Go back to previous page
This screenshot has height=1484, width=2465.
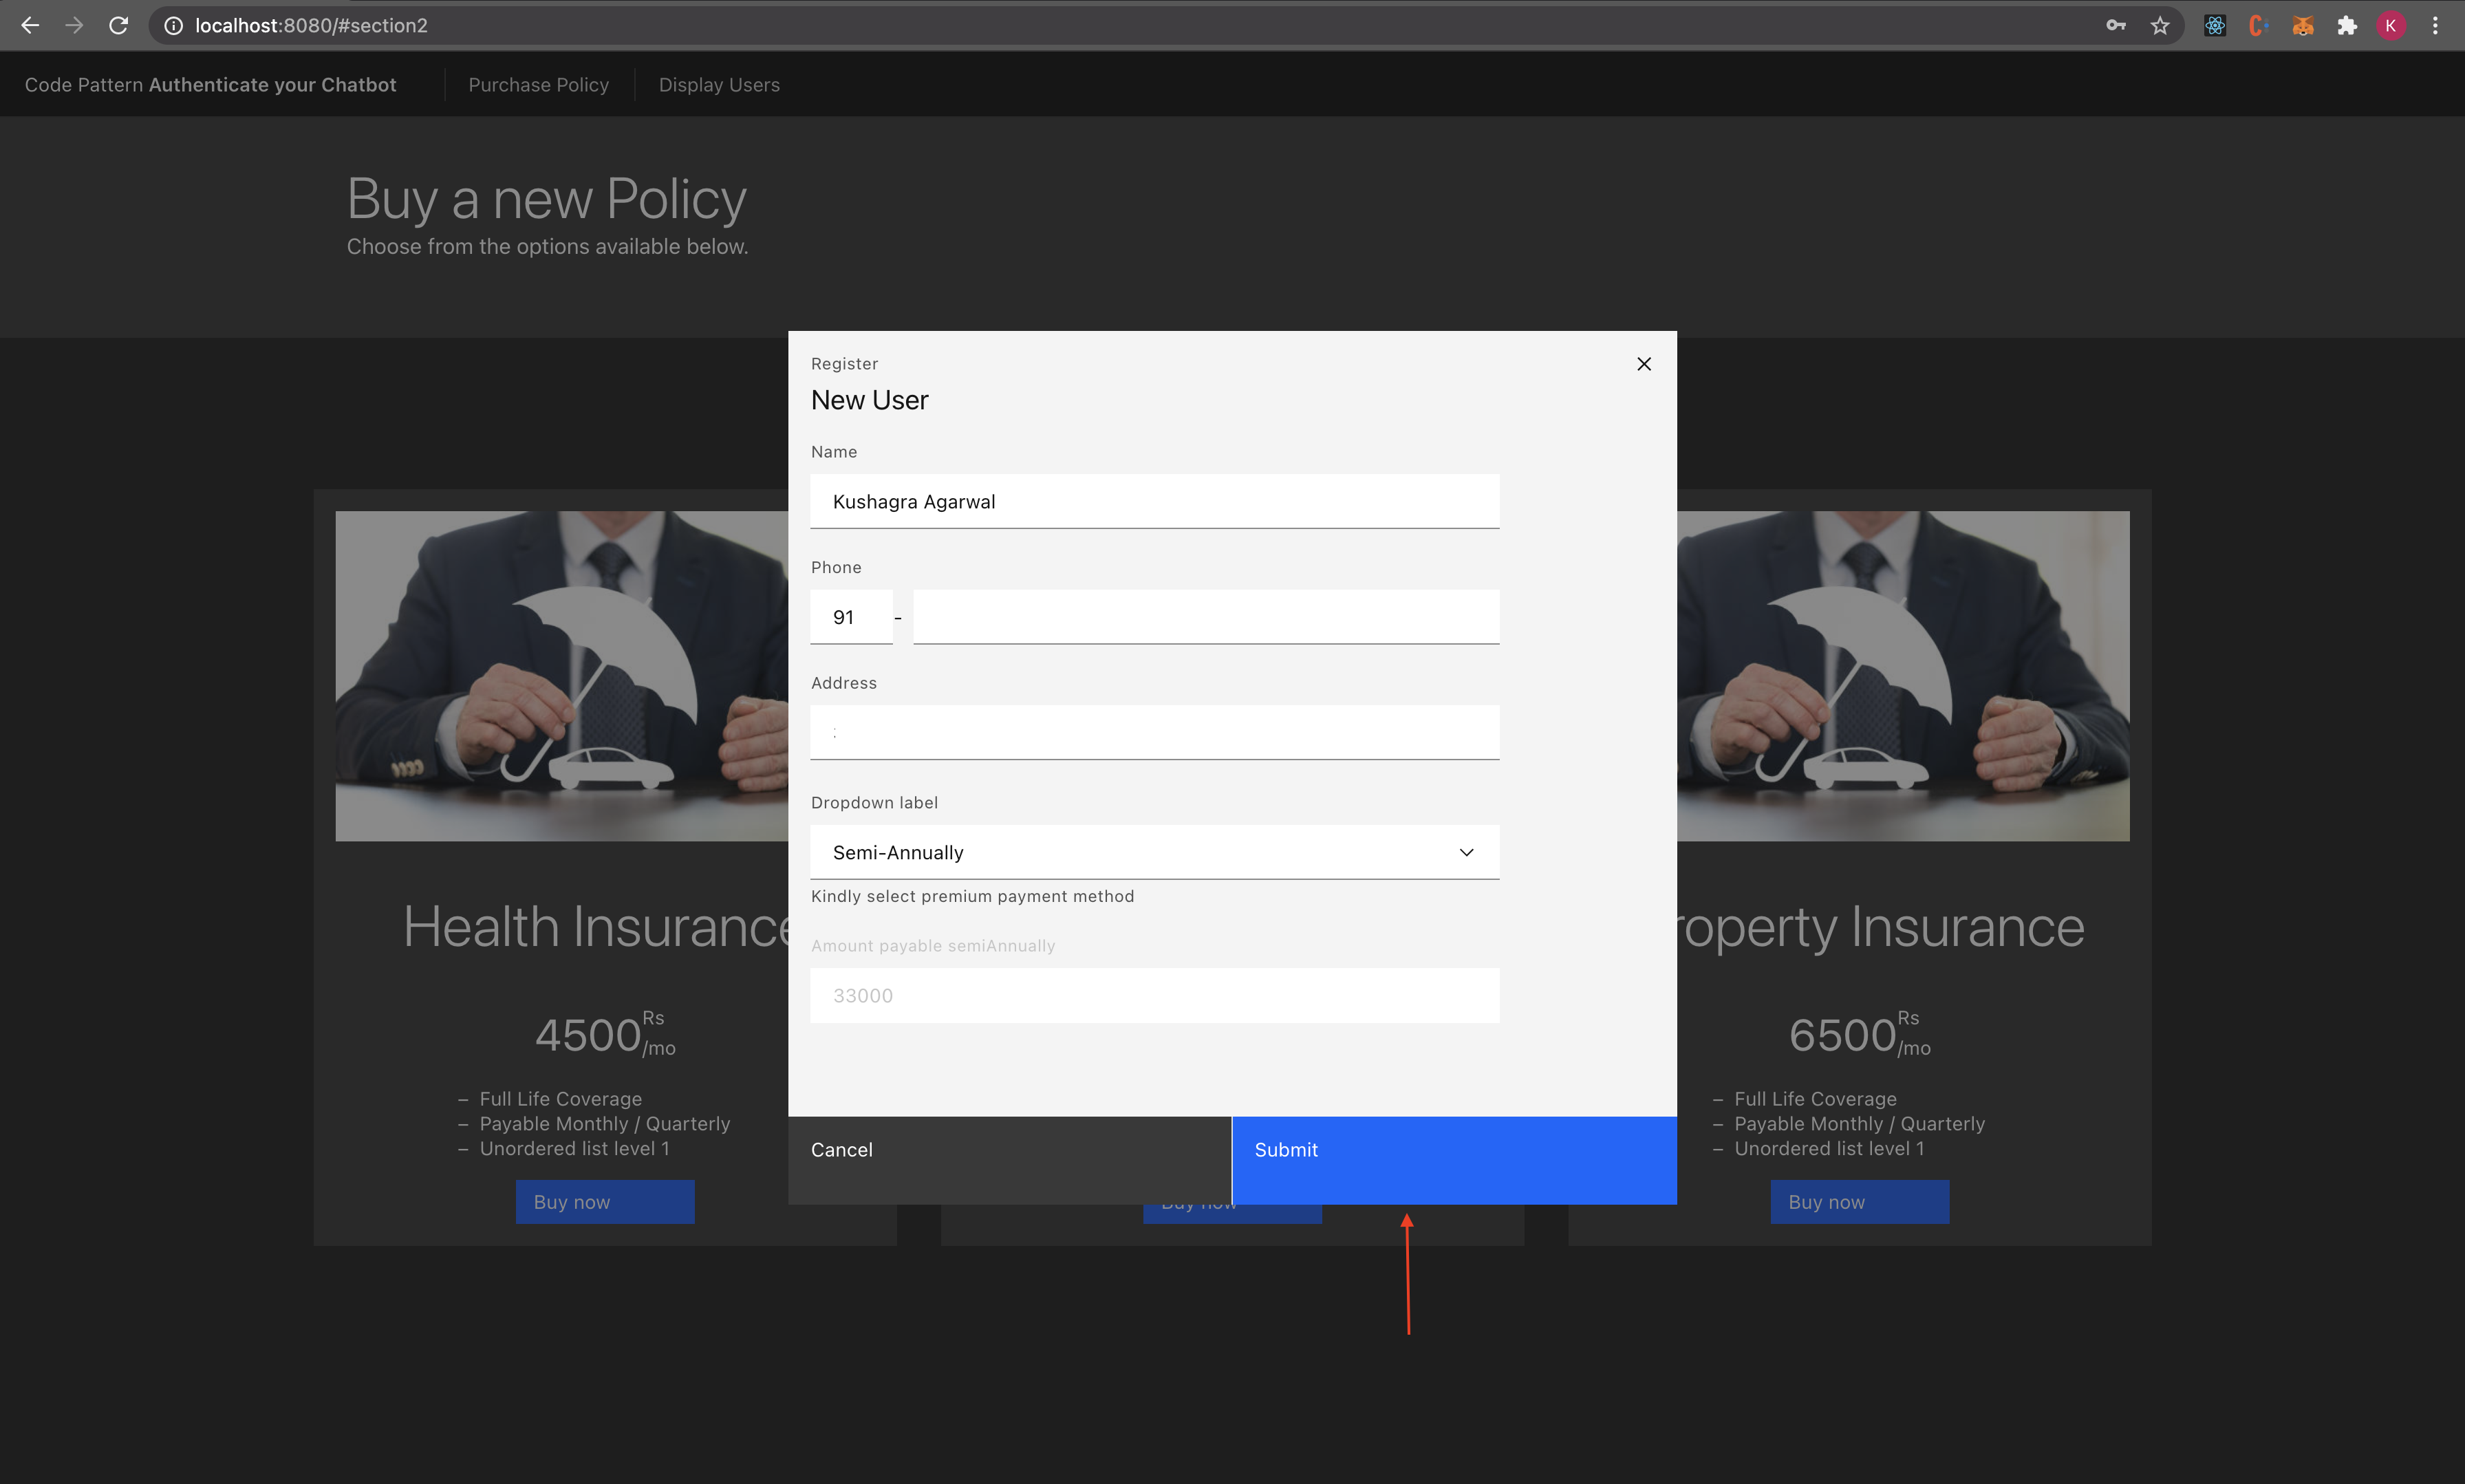[30, 26]
